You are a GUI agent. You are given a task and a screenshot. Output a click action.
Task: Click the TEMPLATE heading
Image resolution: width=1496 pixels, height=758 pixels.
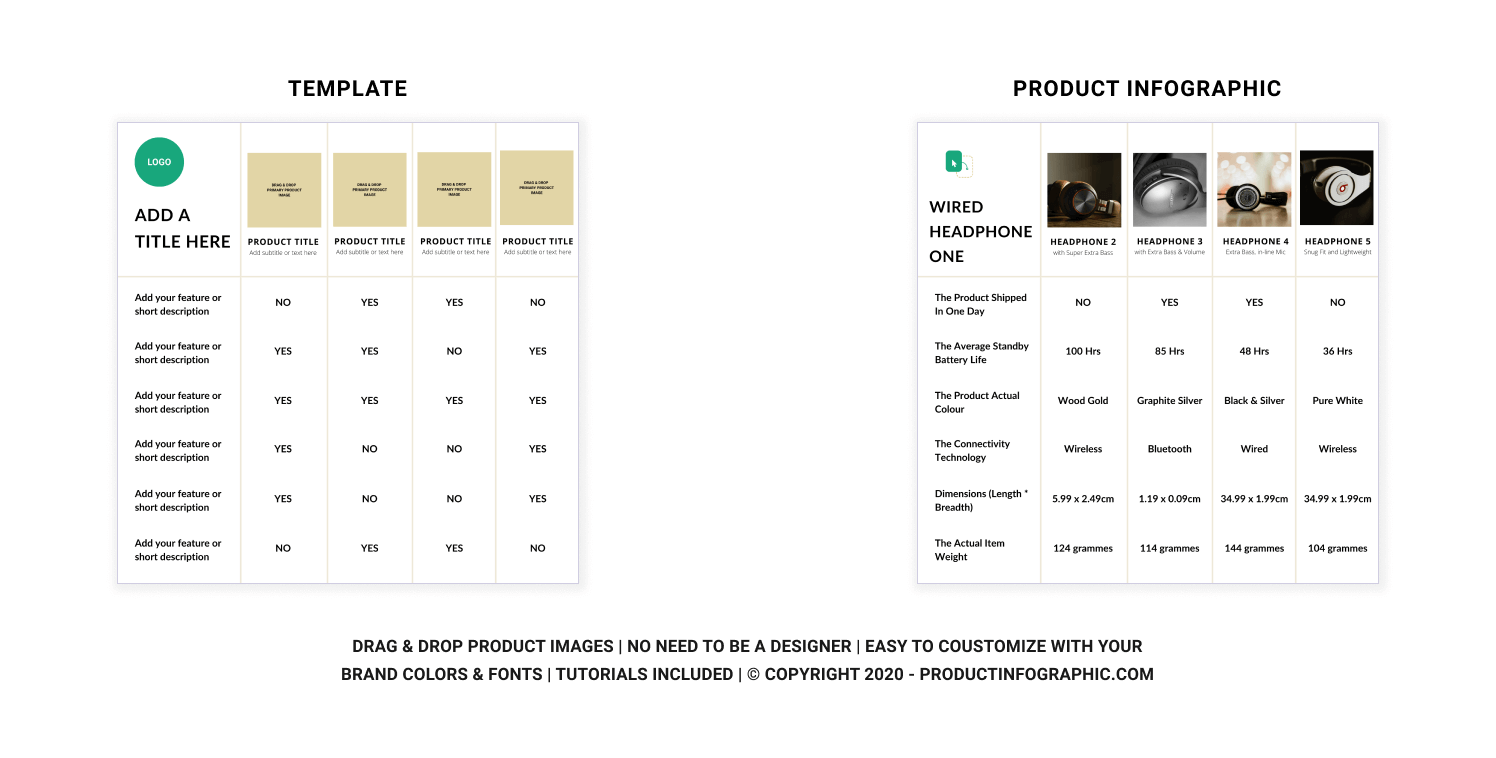coord(348,88)
